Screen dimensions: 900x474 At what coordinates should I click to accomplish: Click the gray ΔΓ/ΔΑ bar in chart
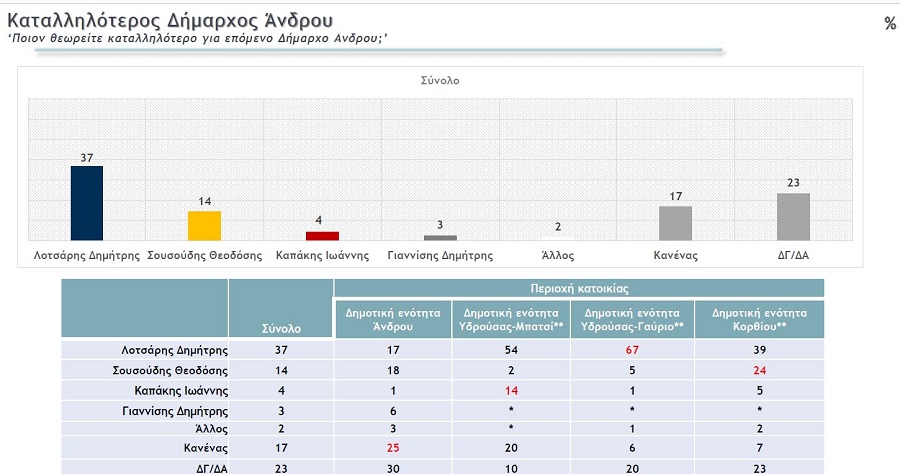tap(793, 216)
